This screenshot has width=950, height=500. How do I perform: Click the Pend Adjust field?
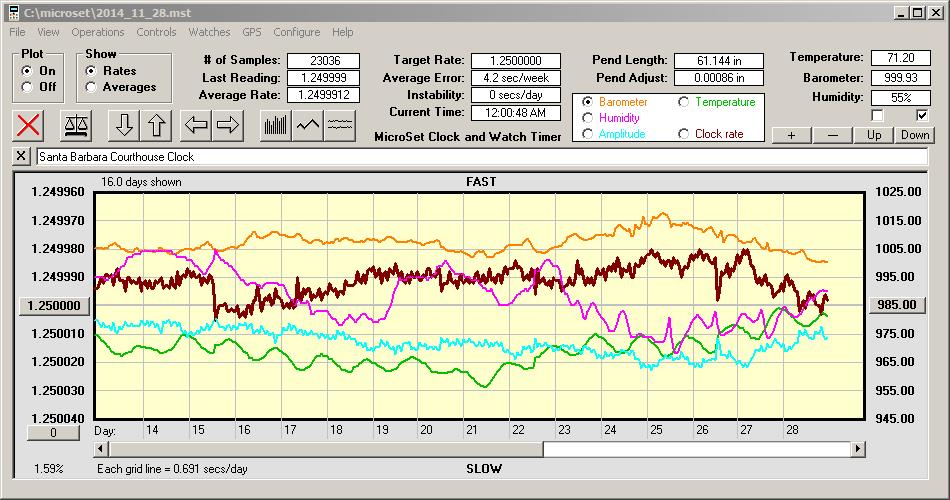pos(719,78)
